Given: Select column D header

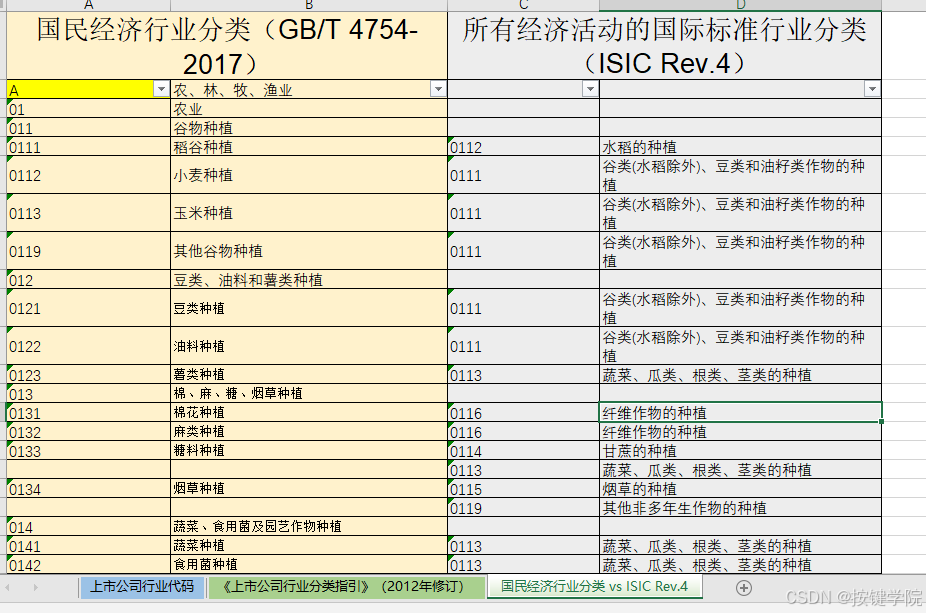Looking at the screenshot, I should click(x=741, y=5).
